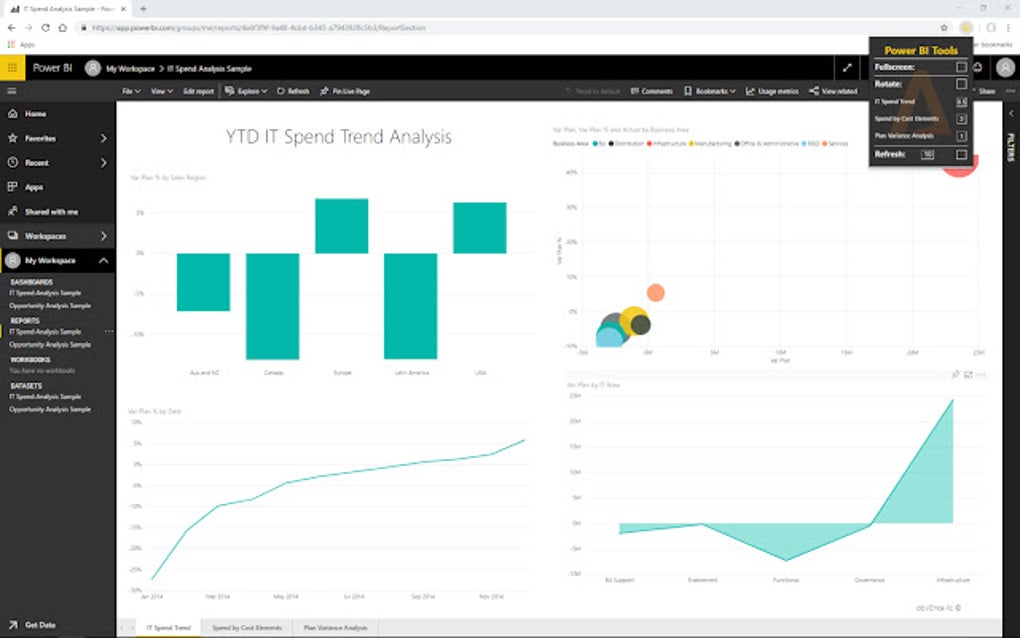Adjust the IT Spend Trend duration value

[x=961, y=100]
